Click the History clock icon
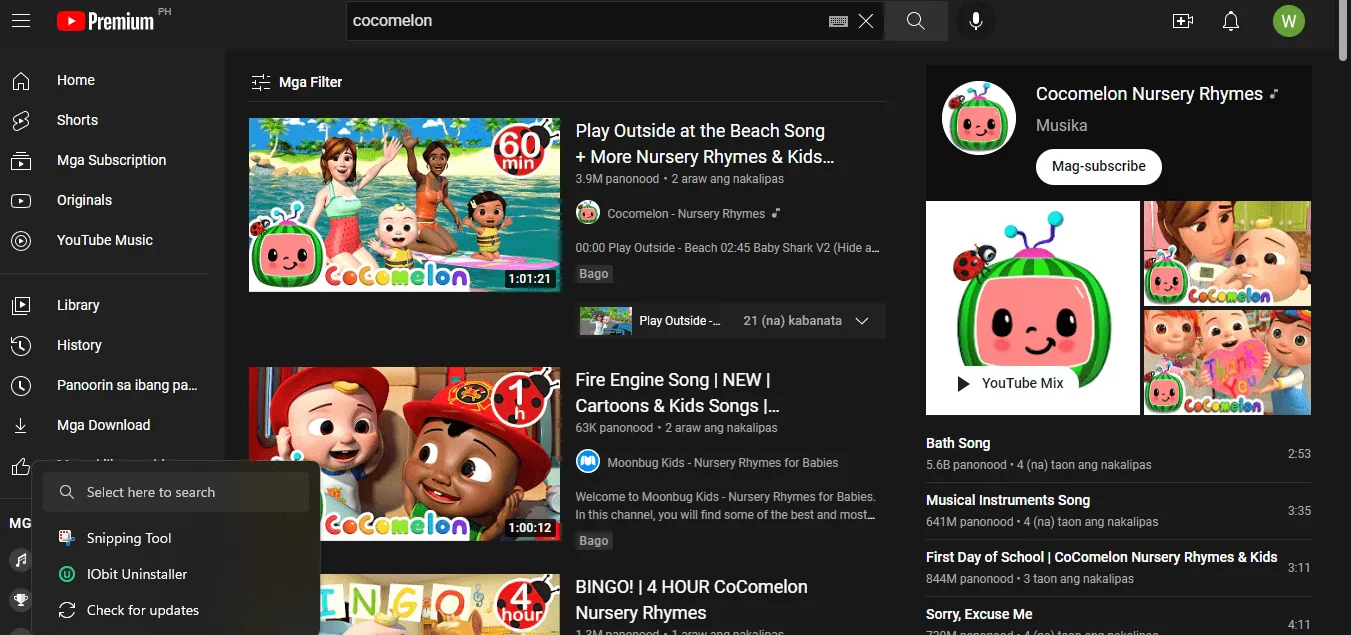1351x635 pixels. pyautogui.click(x=20, y=345)
